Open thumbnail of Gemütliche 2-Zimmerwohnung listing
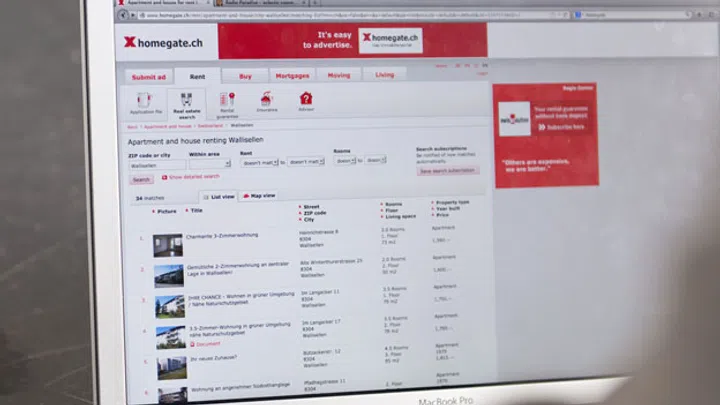Screen dimensions: 720x405 (x=169, y=276)
